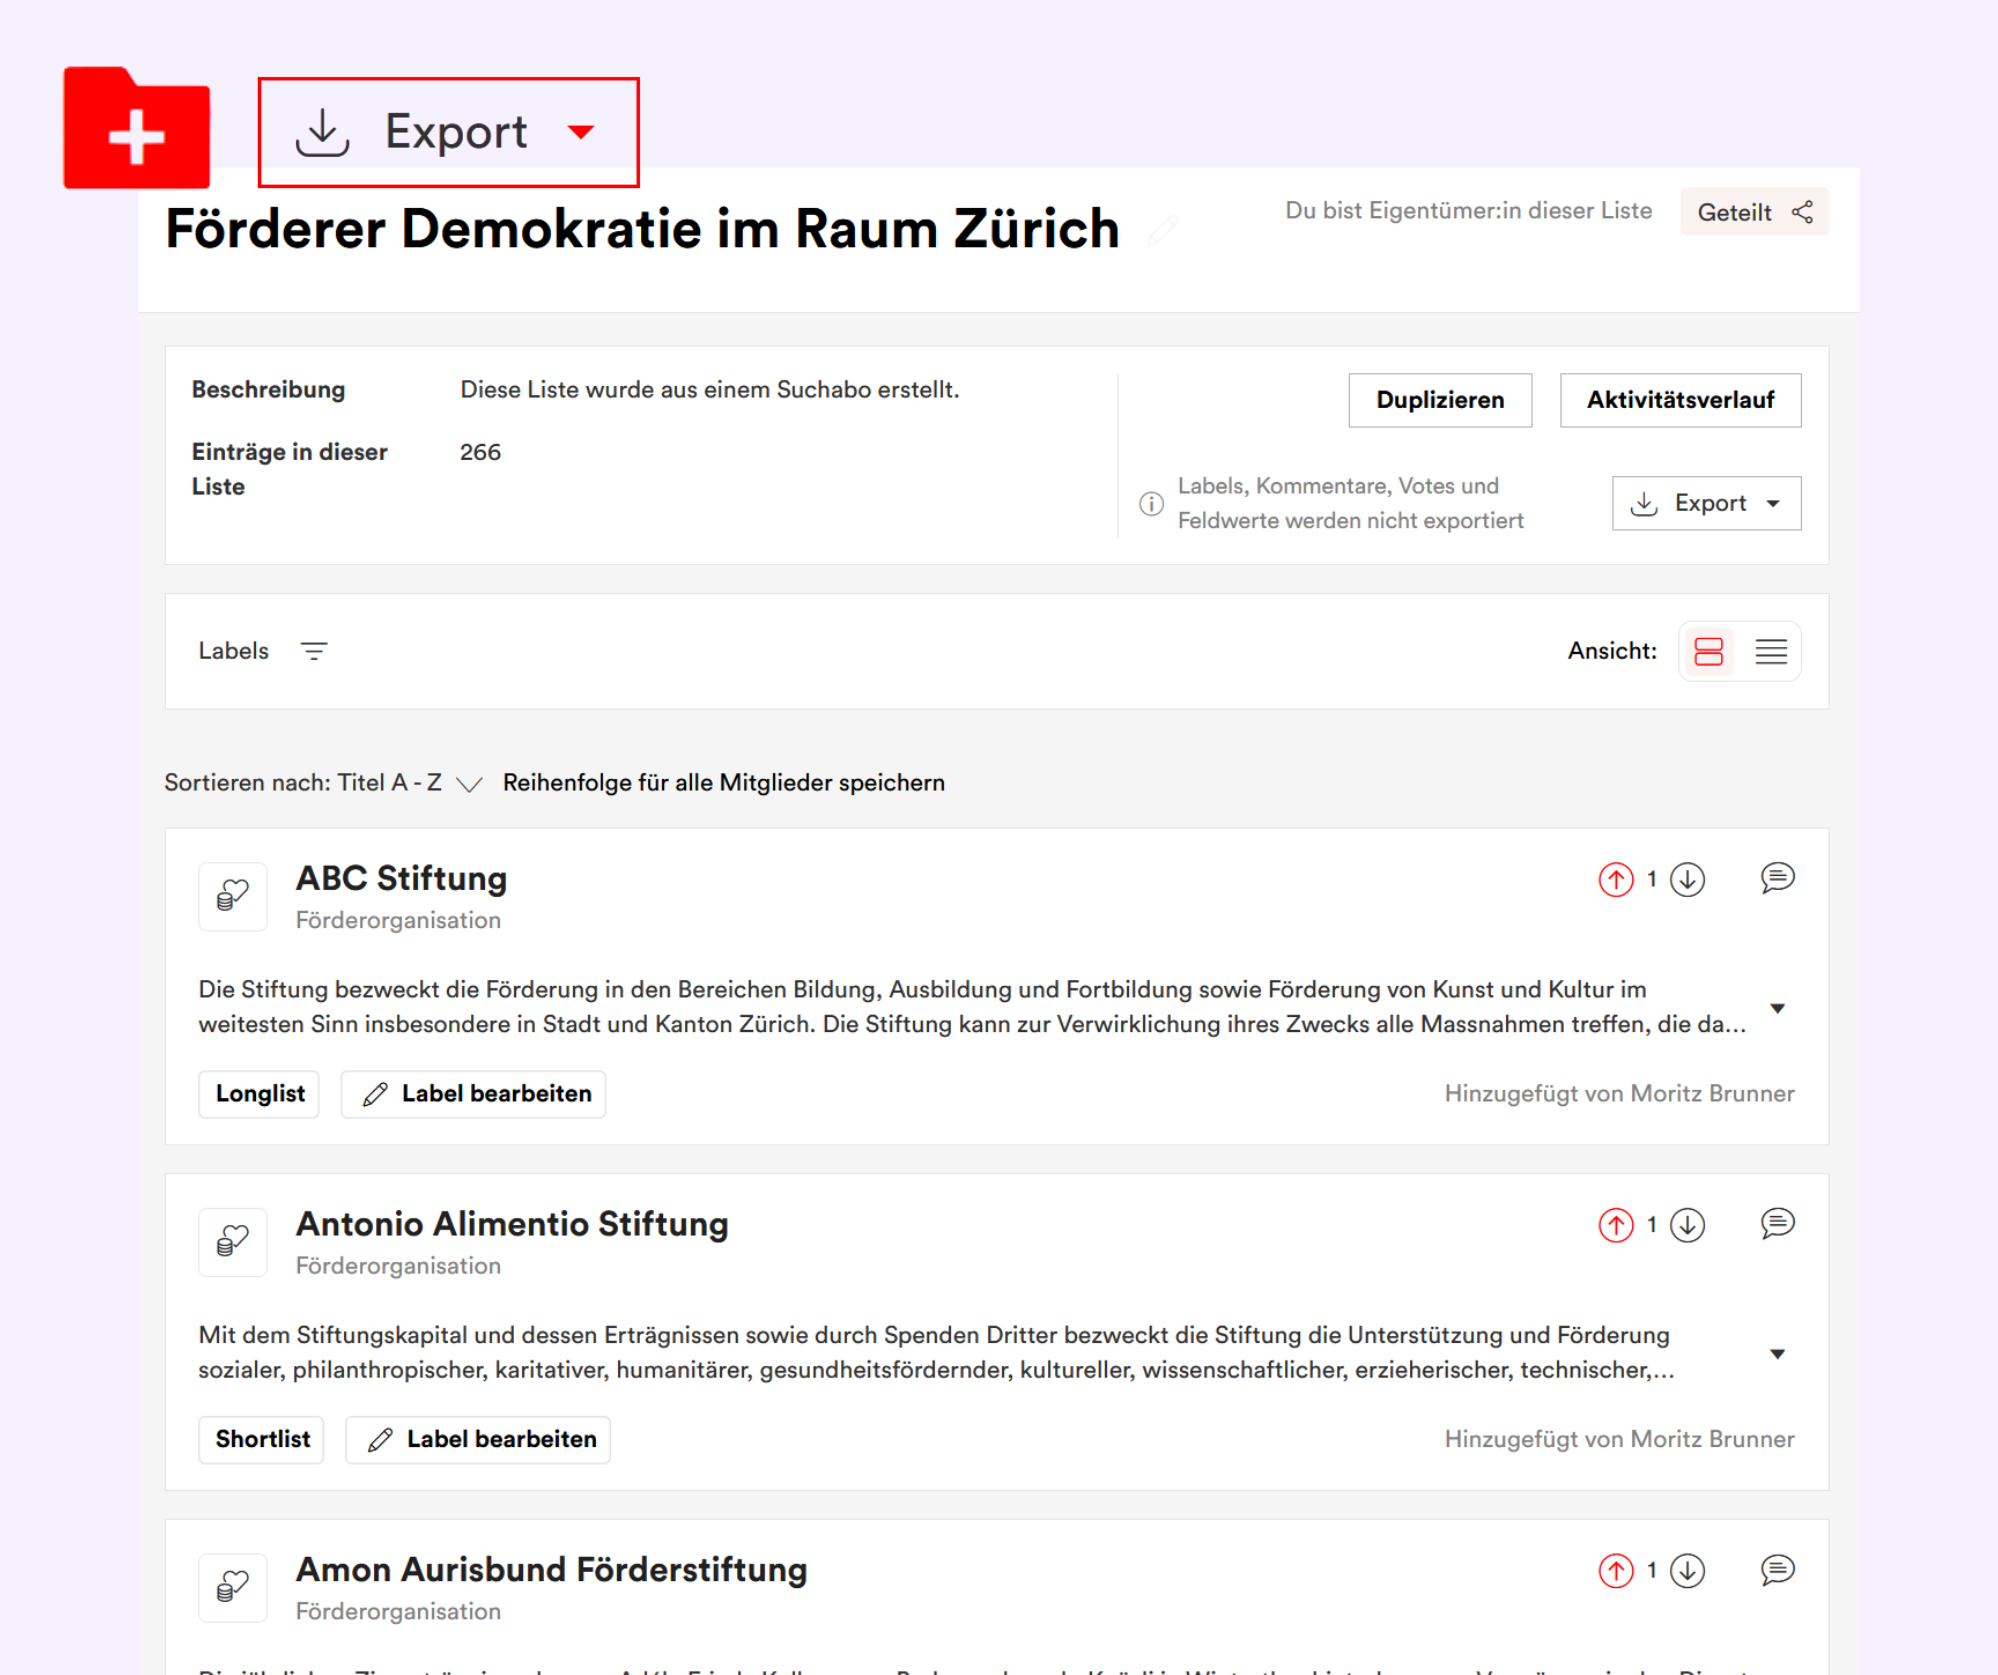Switch to compact list view
The height and width of the screenshot is (1675, 1998).
(x=1771, y=651)
